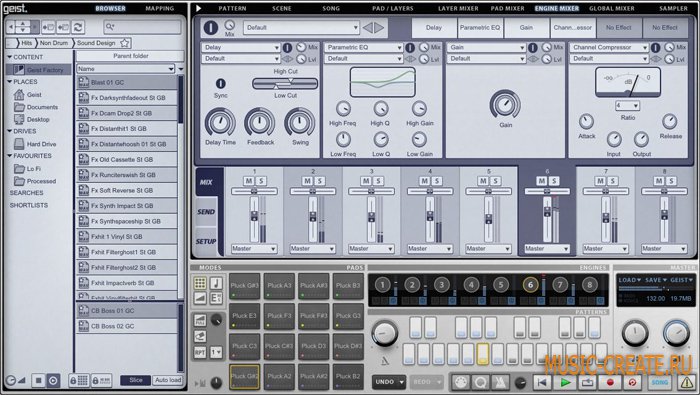Select the pad grid mode icon
700x395 pixels.
click(x=200, y=283)
